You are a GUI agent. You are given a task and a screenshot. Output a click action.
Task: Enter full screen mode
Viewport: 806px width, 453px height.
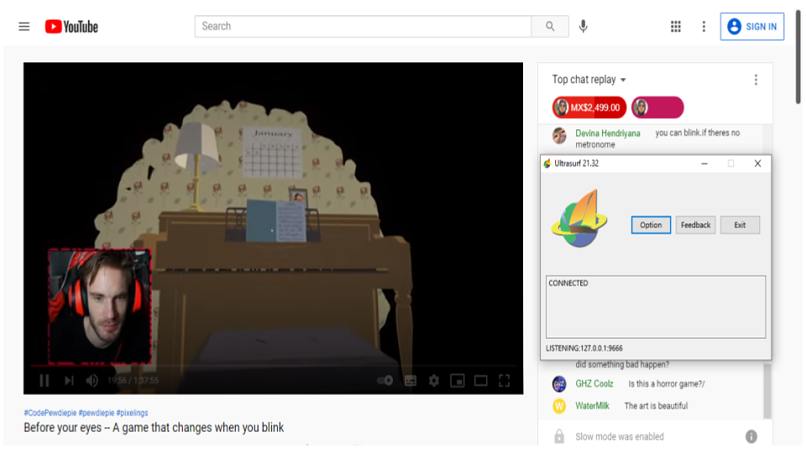tap(504, 380)
